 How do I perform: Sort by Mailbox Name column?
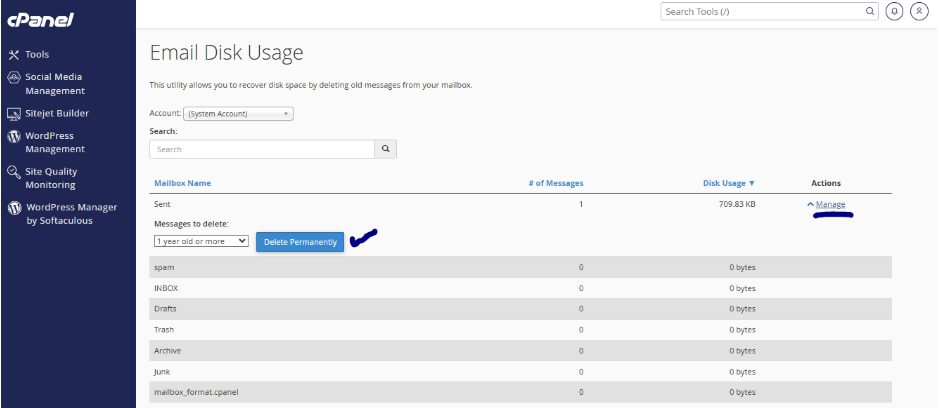coord(183,183)
